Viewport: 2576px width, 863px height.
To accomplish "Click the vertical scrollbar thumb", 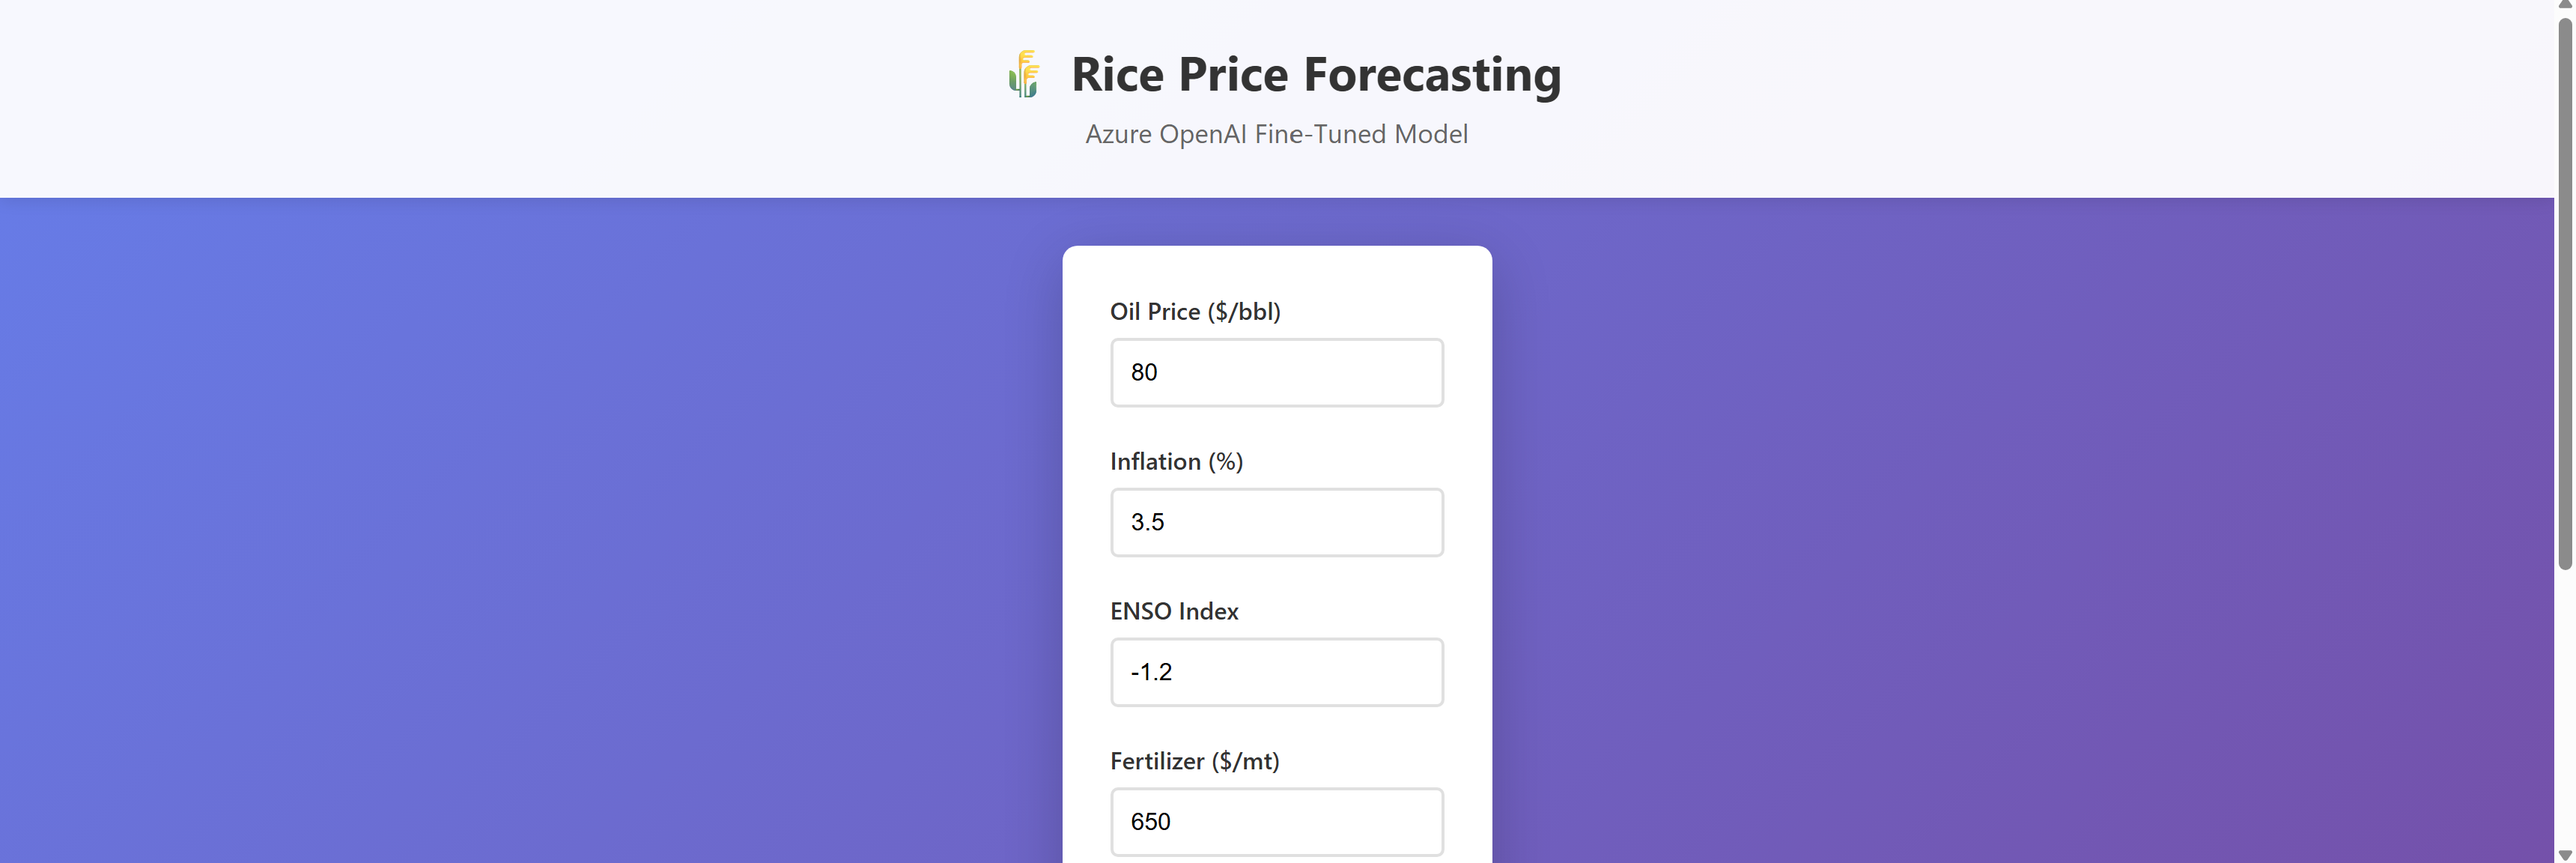I will [2565, 290].
